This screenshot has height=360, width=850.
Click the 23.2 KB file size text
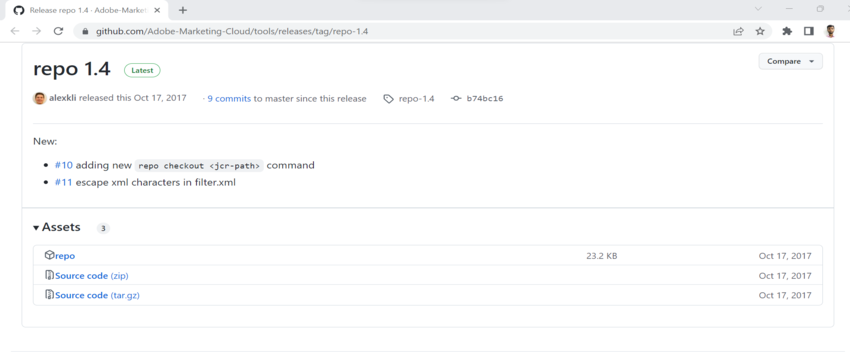click(x=601, y=256)
